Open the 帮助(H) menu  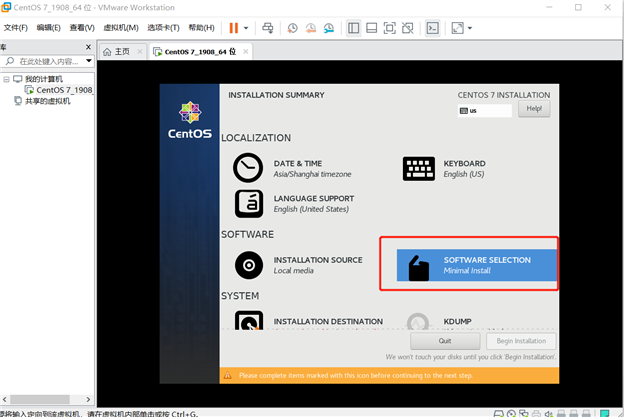pos(201,28)
